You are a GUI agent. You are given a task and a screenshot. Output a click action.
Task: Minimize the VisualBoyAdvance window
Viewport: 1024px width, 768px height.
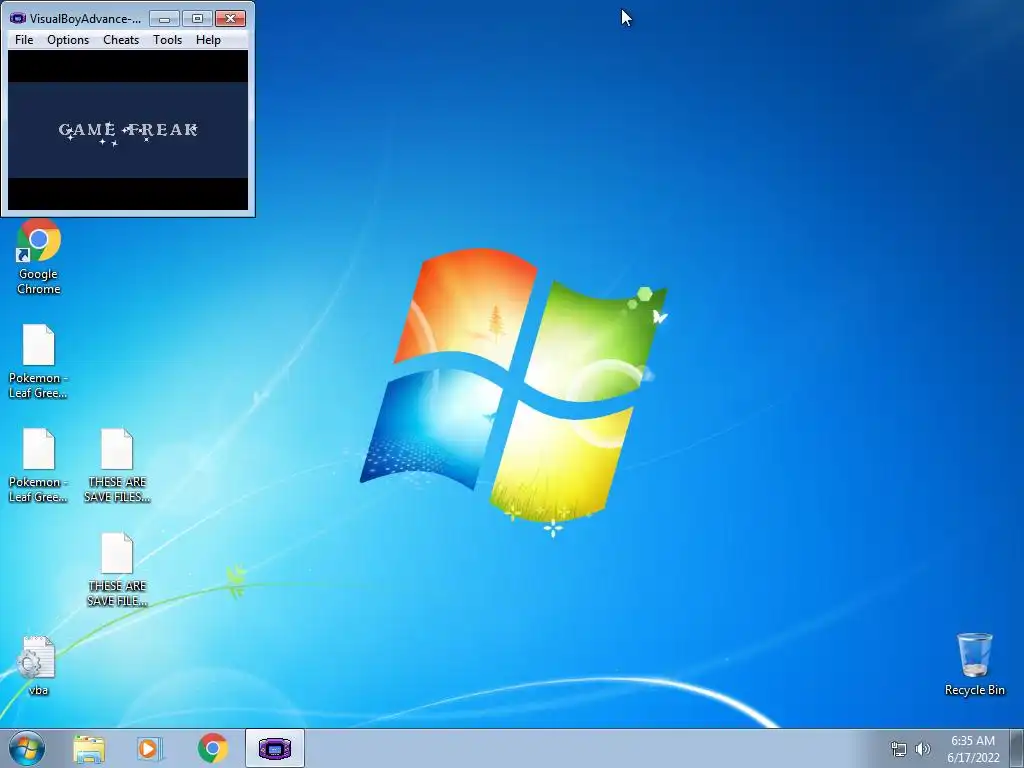point(165,19)
